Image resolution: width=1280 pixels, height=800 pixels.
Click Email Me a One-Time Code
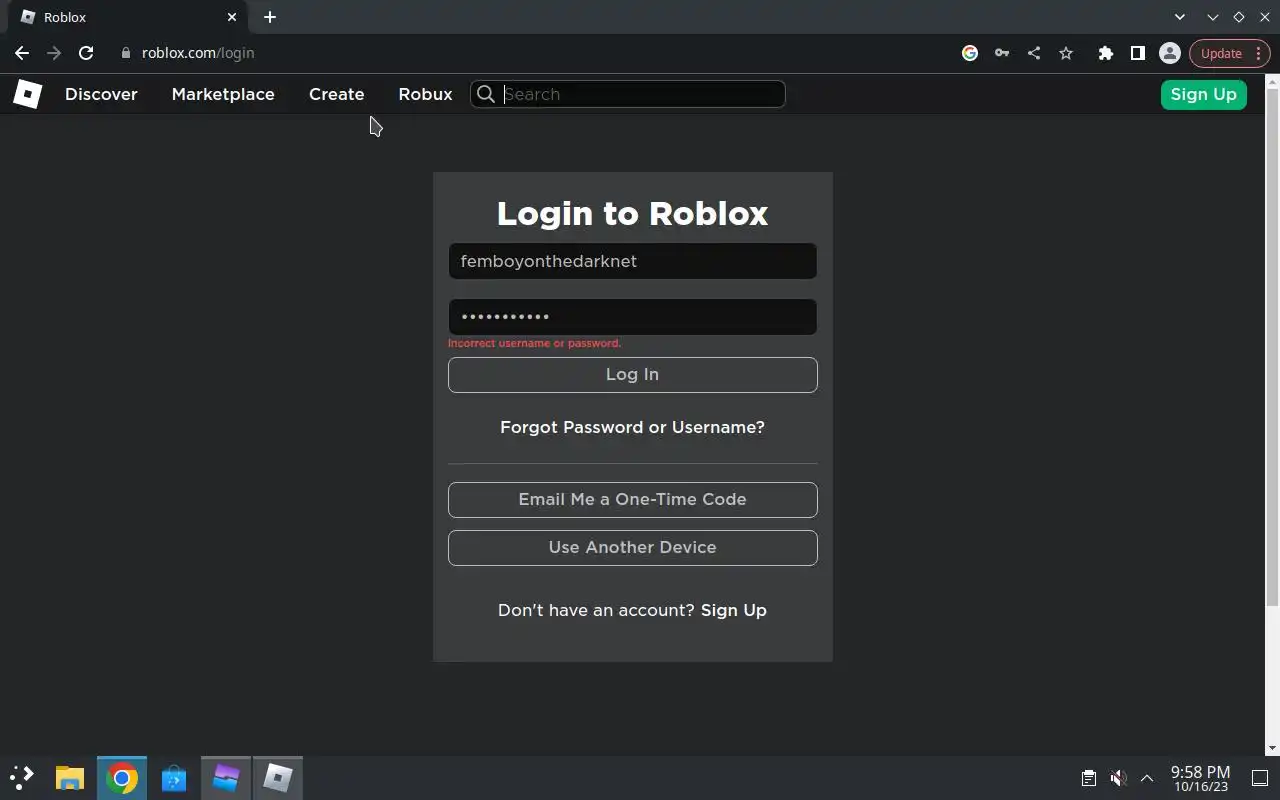tap(632, 500)
